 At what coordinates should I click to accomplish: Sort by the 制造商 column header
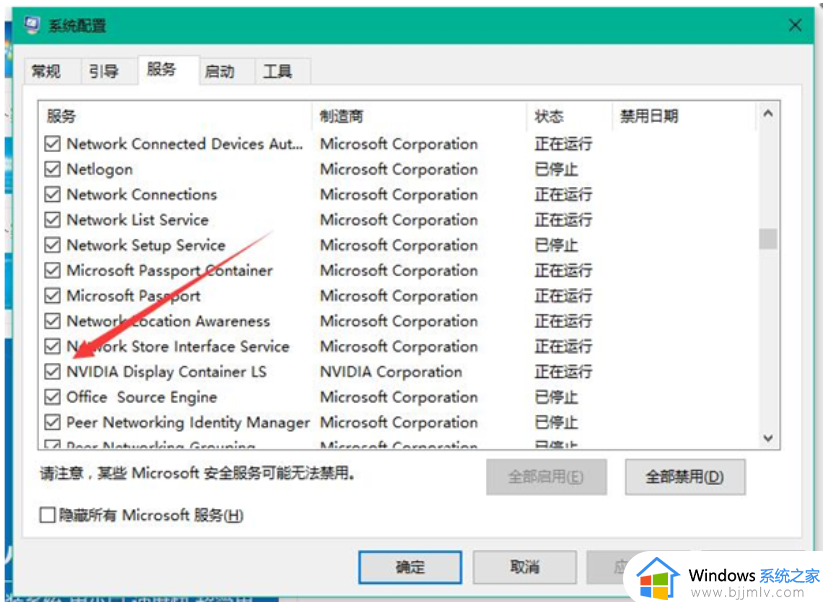pos(419,116)
